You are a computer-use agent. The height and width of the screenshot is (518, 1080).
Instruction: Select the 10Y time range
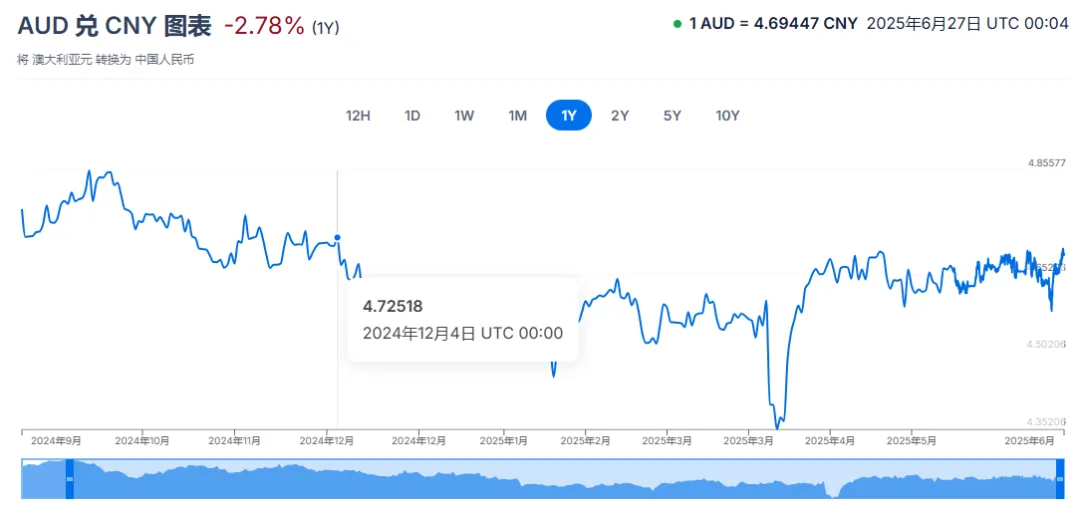pyautogui.click(x=727, y=116)
